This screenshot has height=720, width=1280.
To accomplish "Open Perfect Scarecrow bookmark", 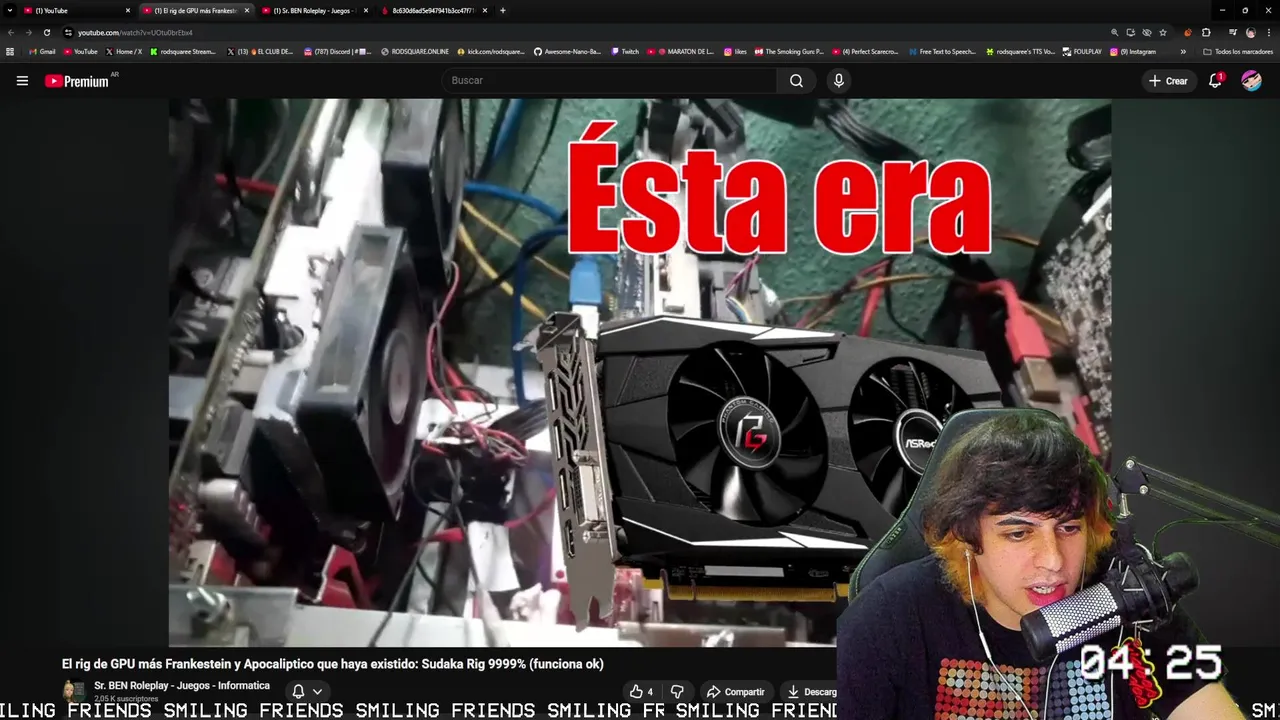I will [865, 51].
